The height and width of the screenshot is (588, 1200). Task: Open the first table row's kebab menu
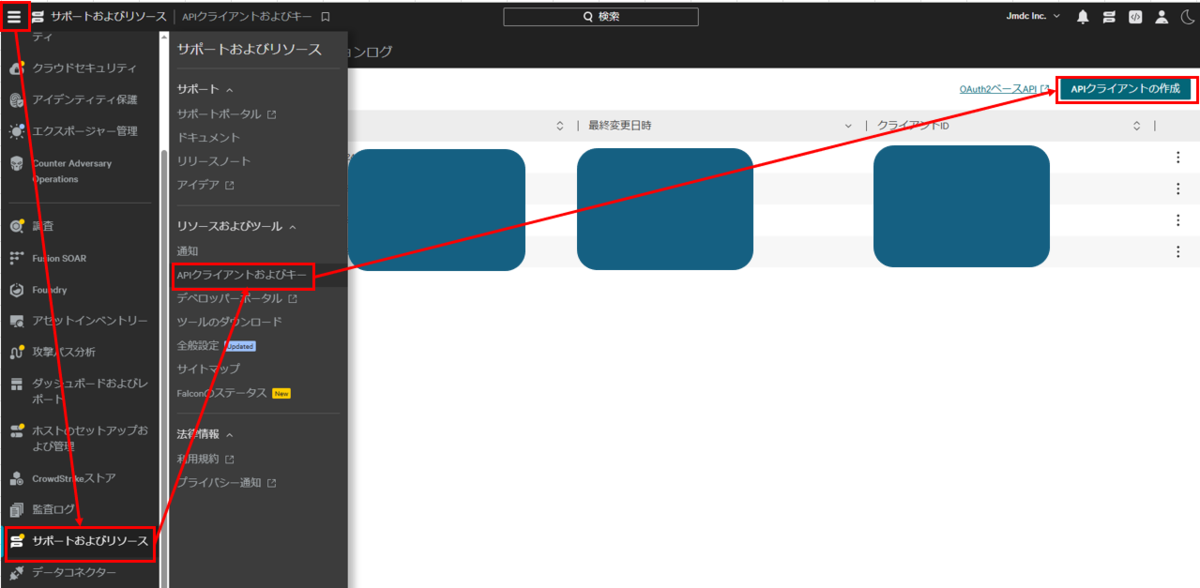[1178, 157]
